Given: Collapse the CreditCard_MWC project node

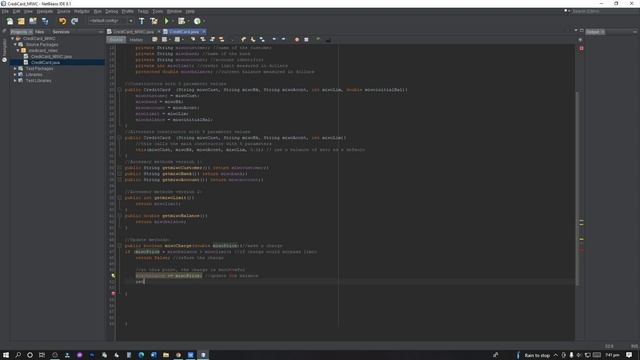Looking at the screenshot, I should tap(12, 38).
